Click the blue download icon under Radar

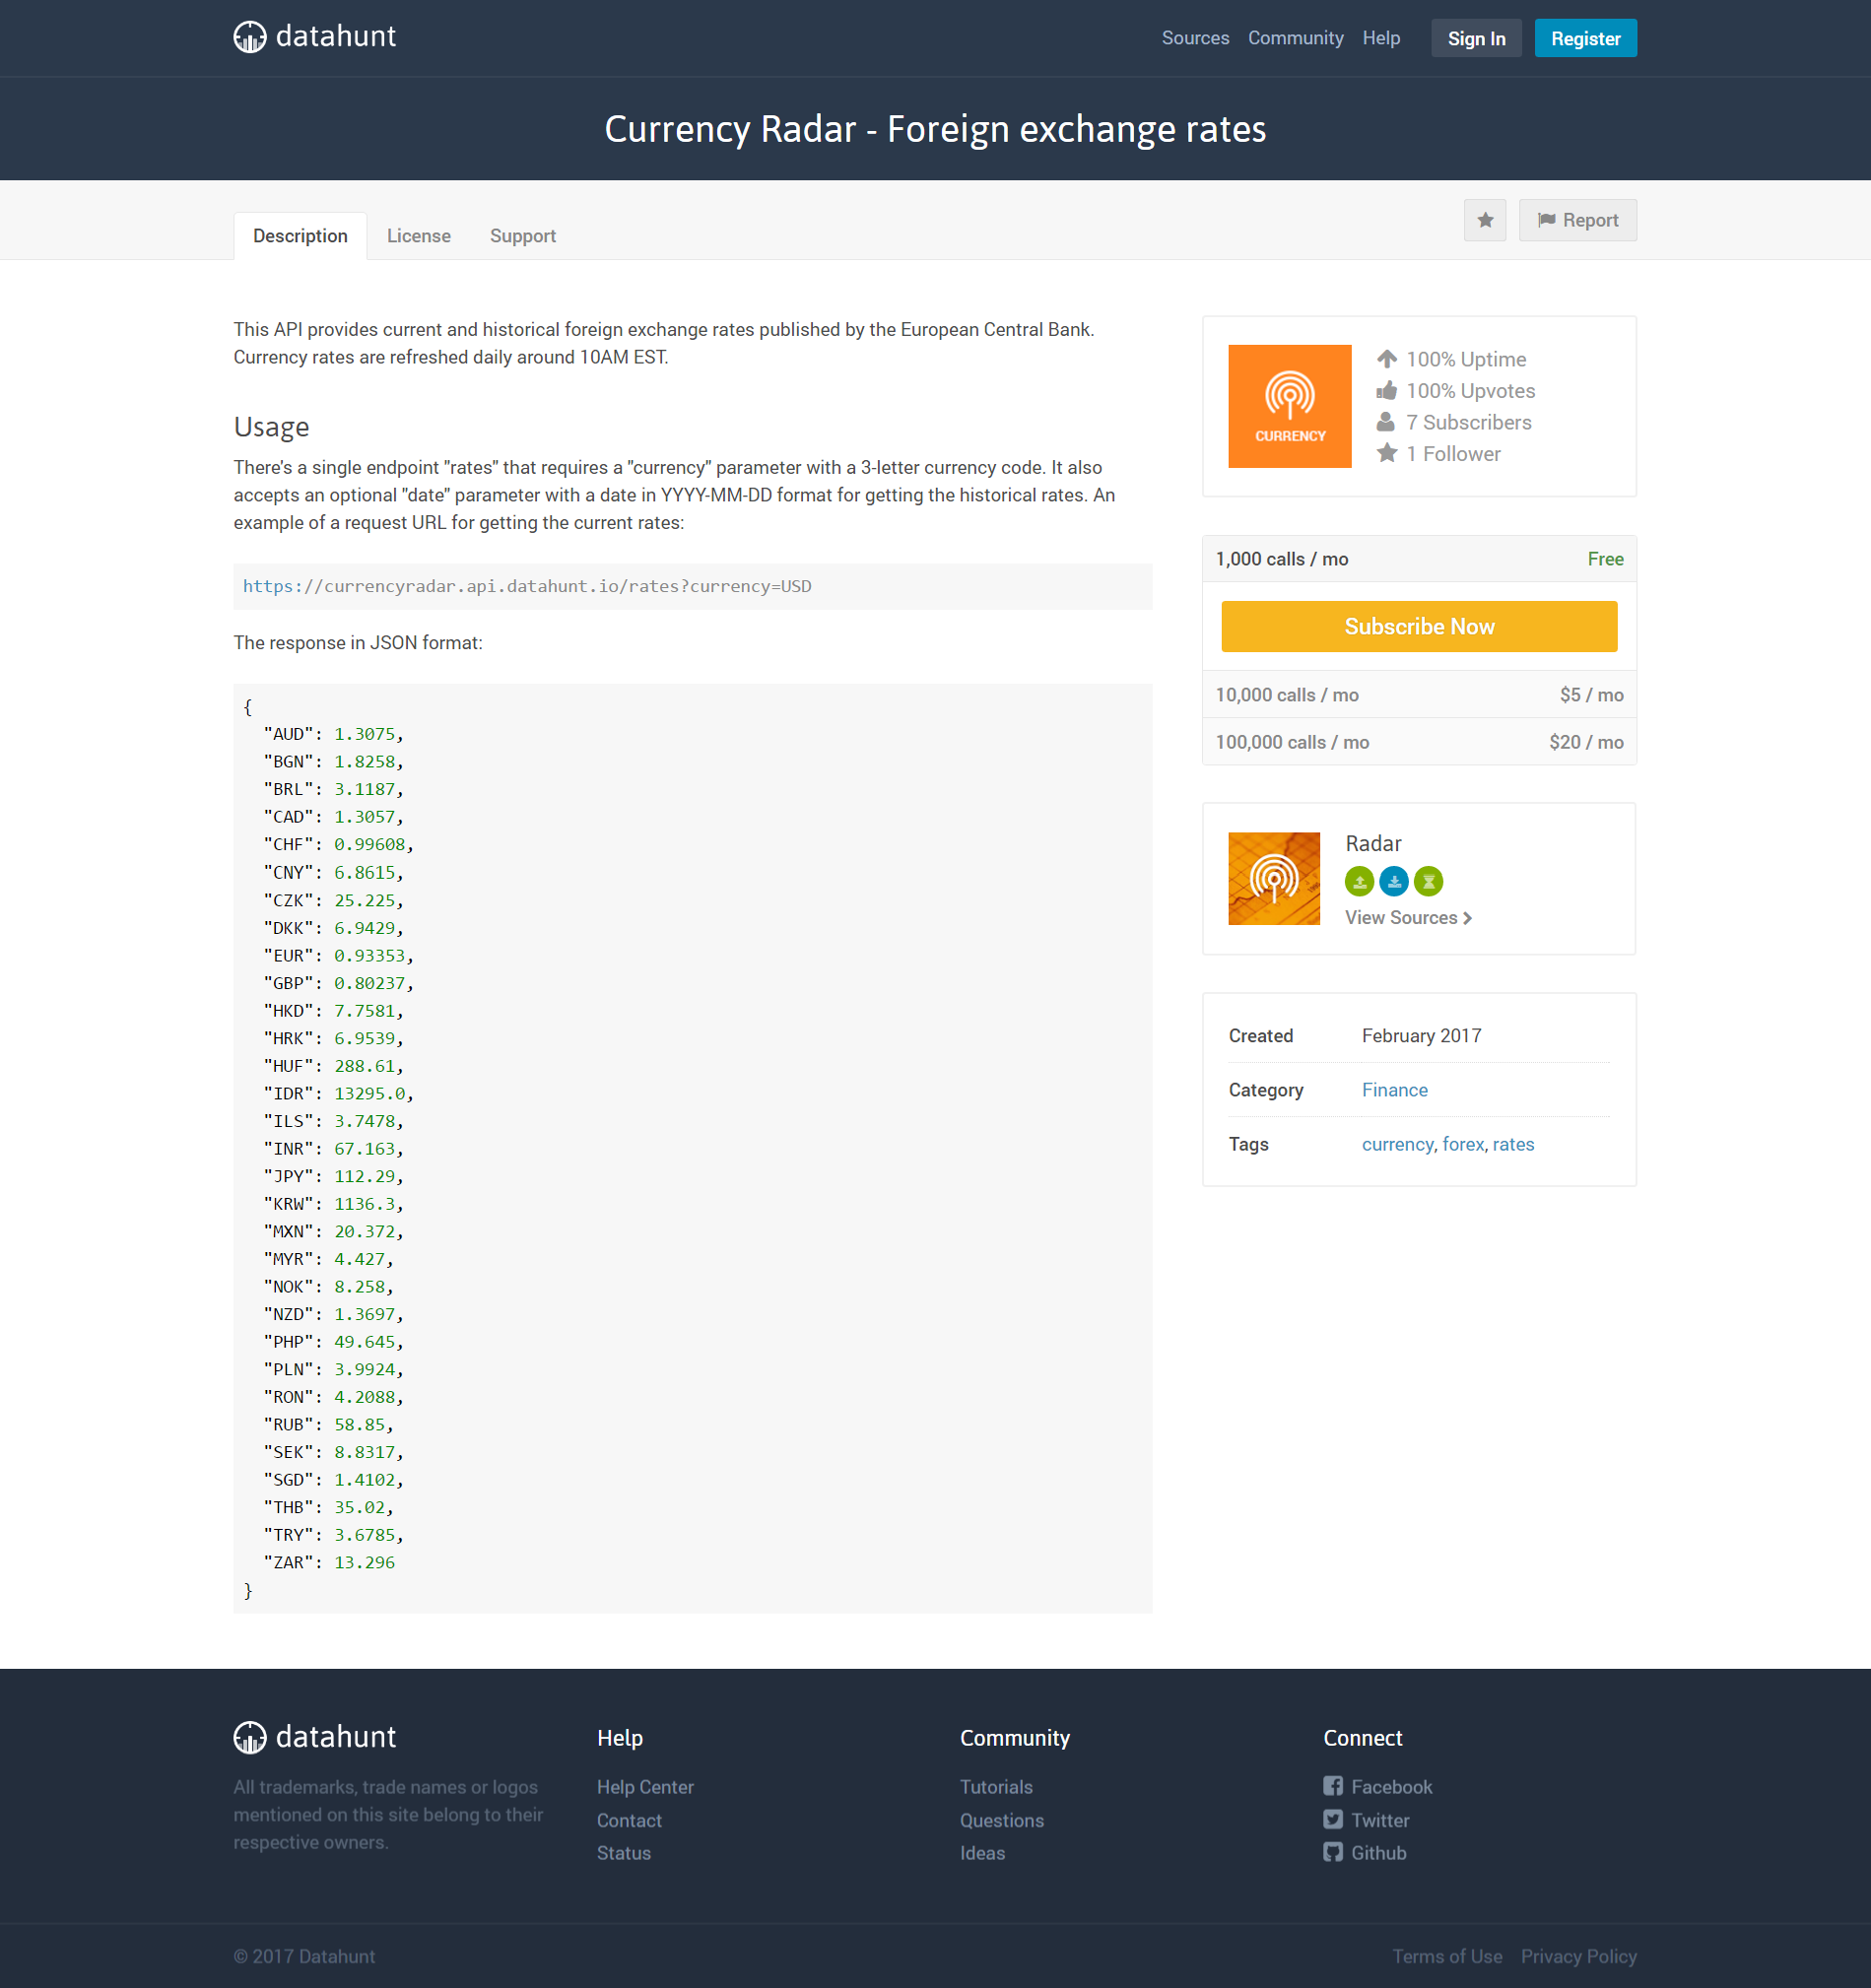point(1394,881)
